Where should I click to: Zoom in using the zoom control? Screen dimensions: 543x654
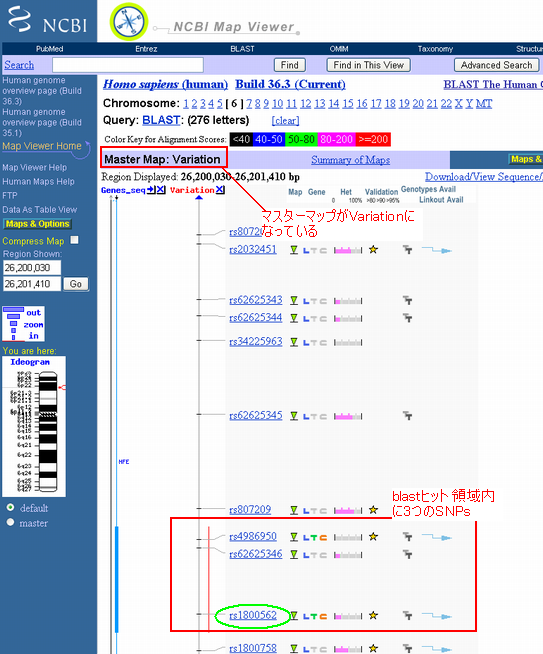click(33, 336)
